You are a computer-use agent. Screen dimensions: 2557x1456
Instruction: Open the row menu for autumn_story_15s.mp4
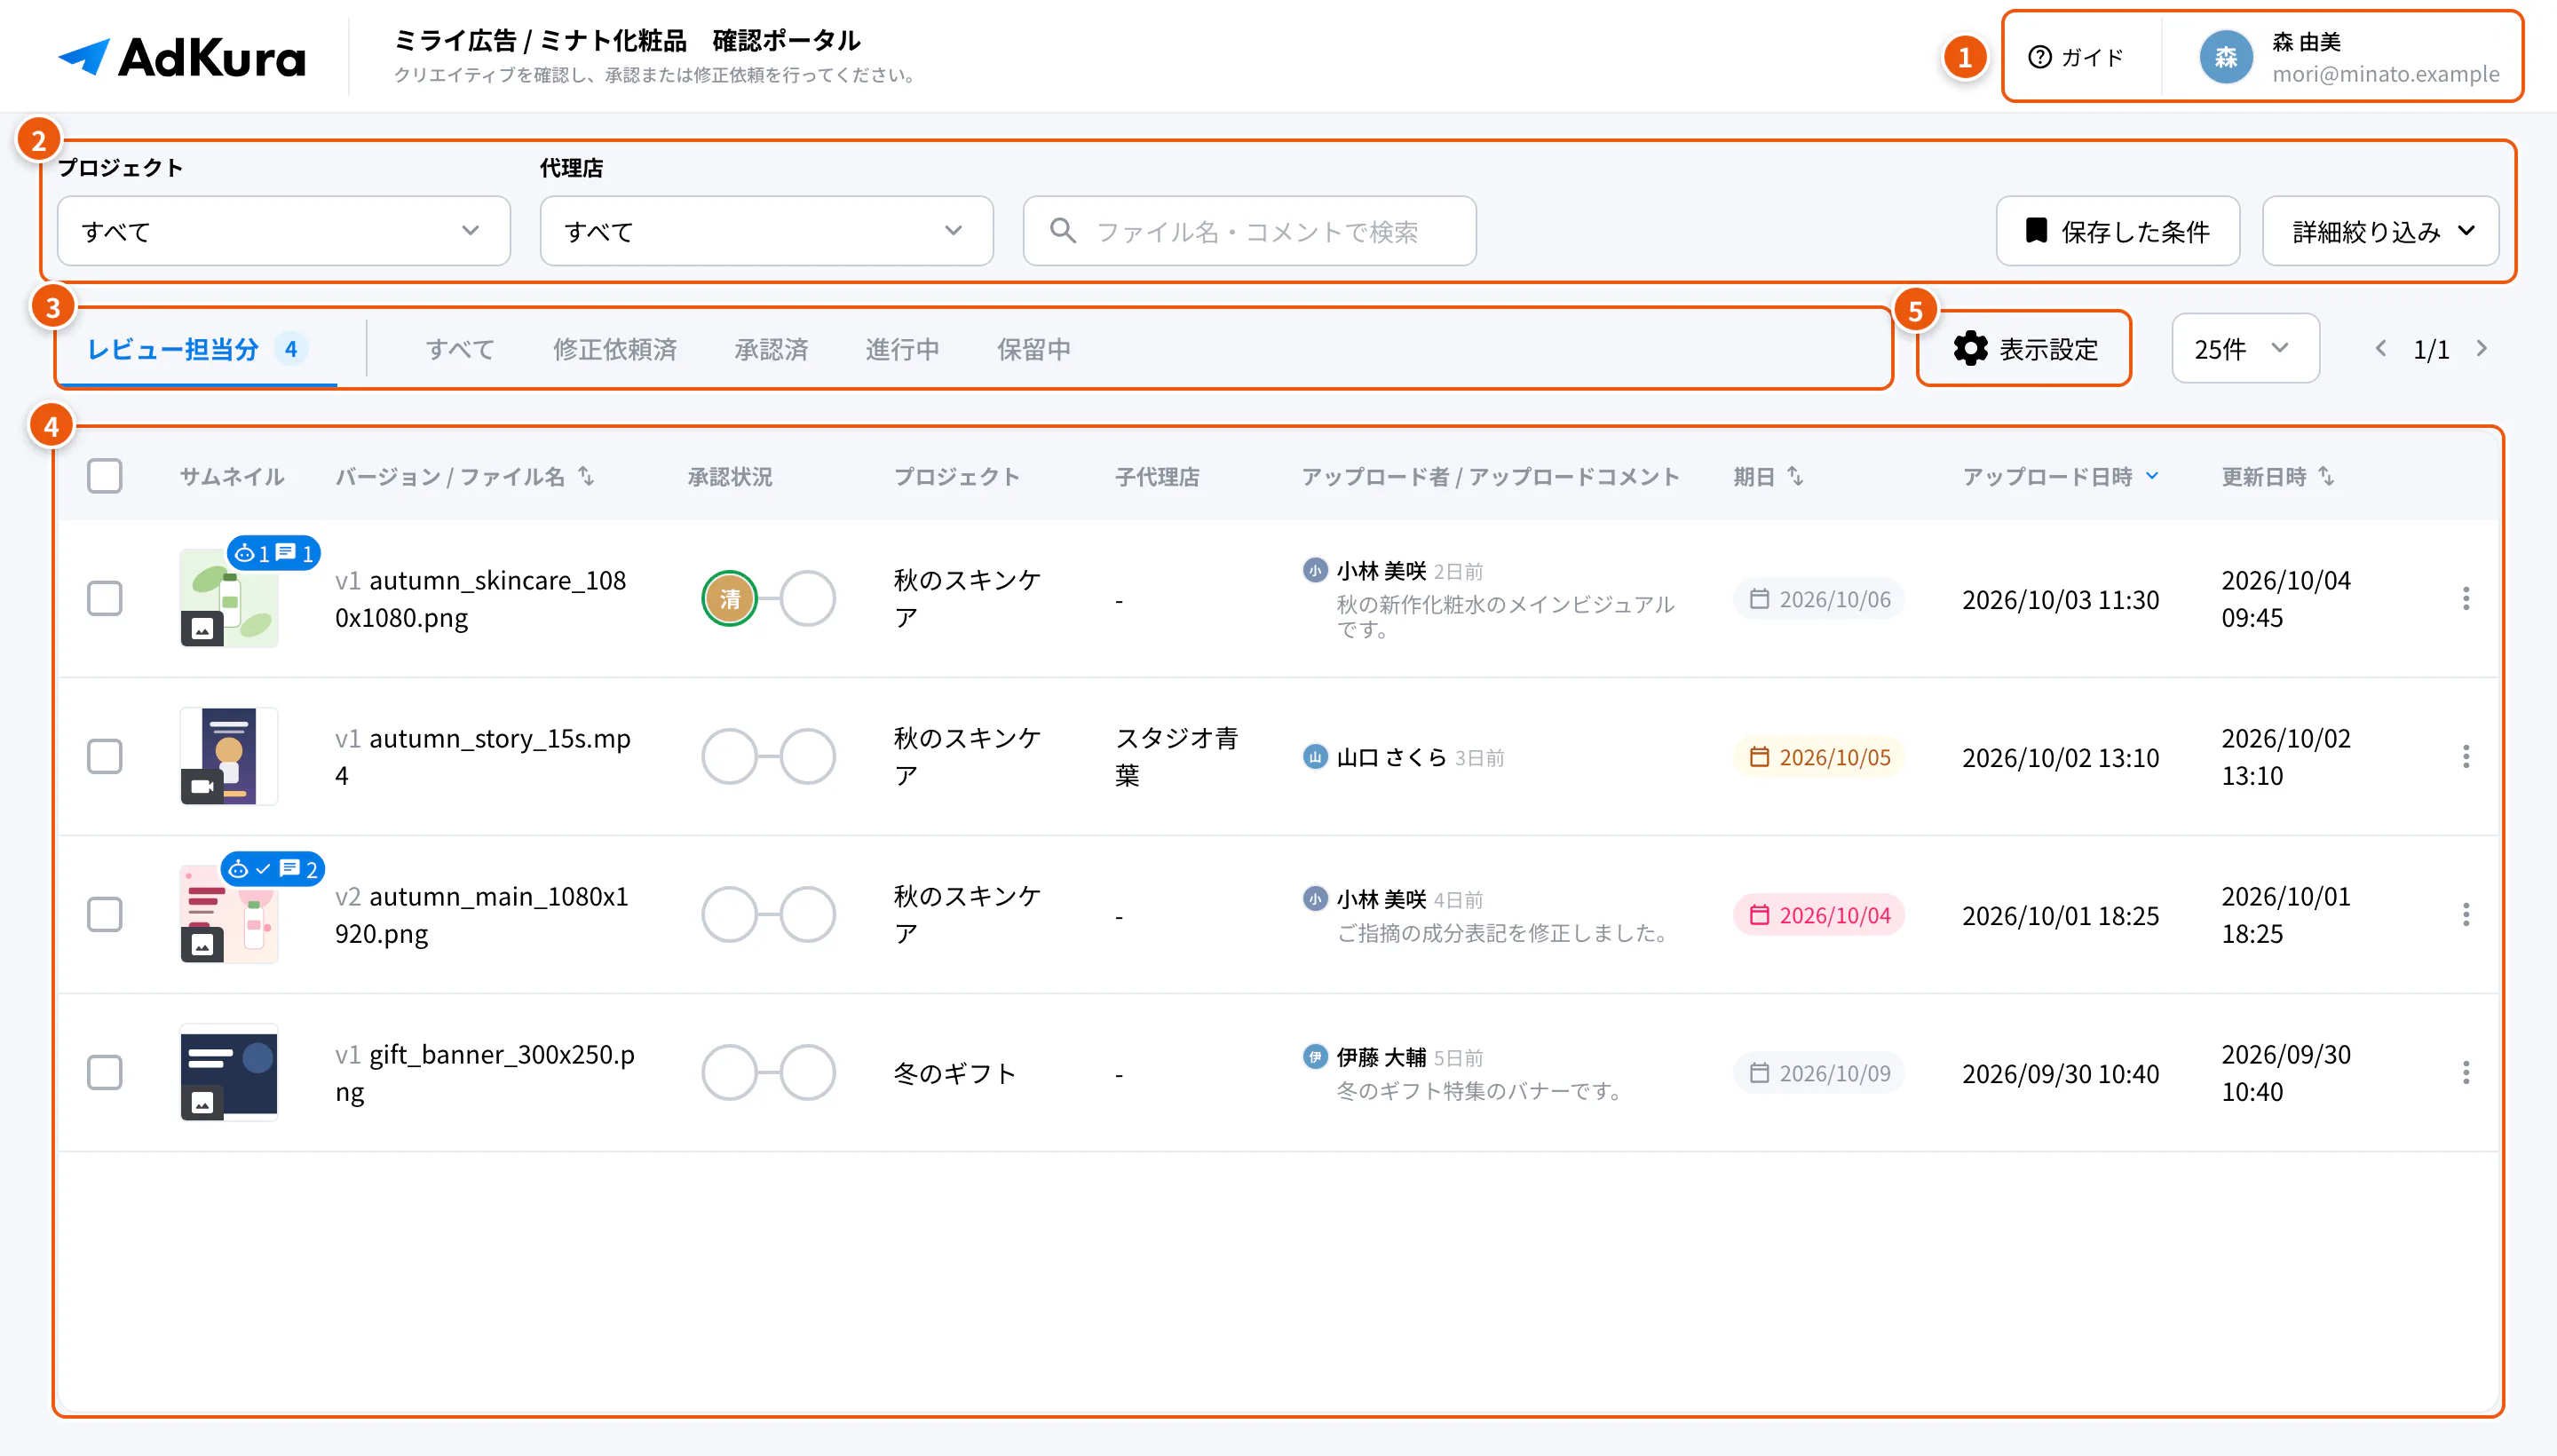tap(2466, 756)
